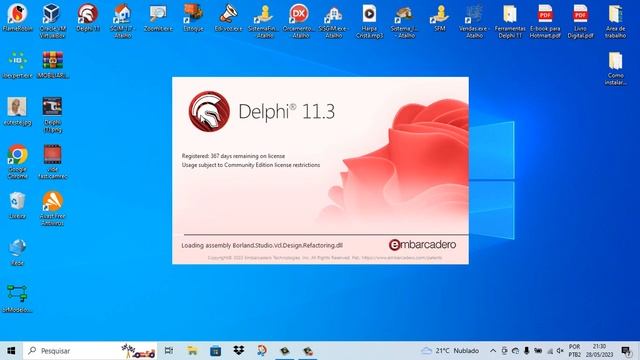This screenshot has width=640, height=360.
Task: Open the Delphi 11 desktop shortcut
Action: (x=88, y=17)
